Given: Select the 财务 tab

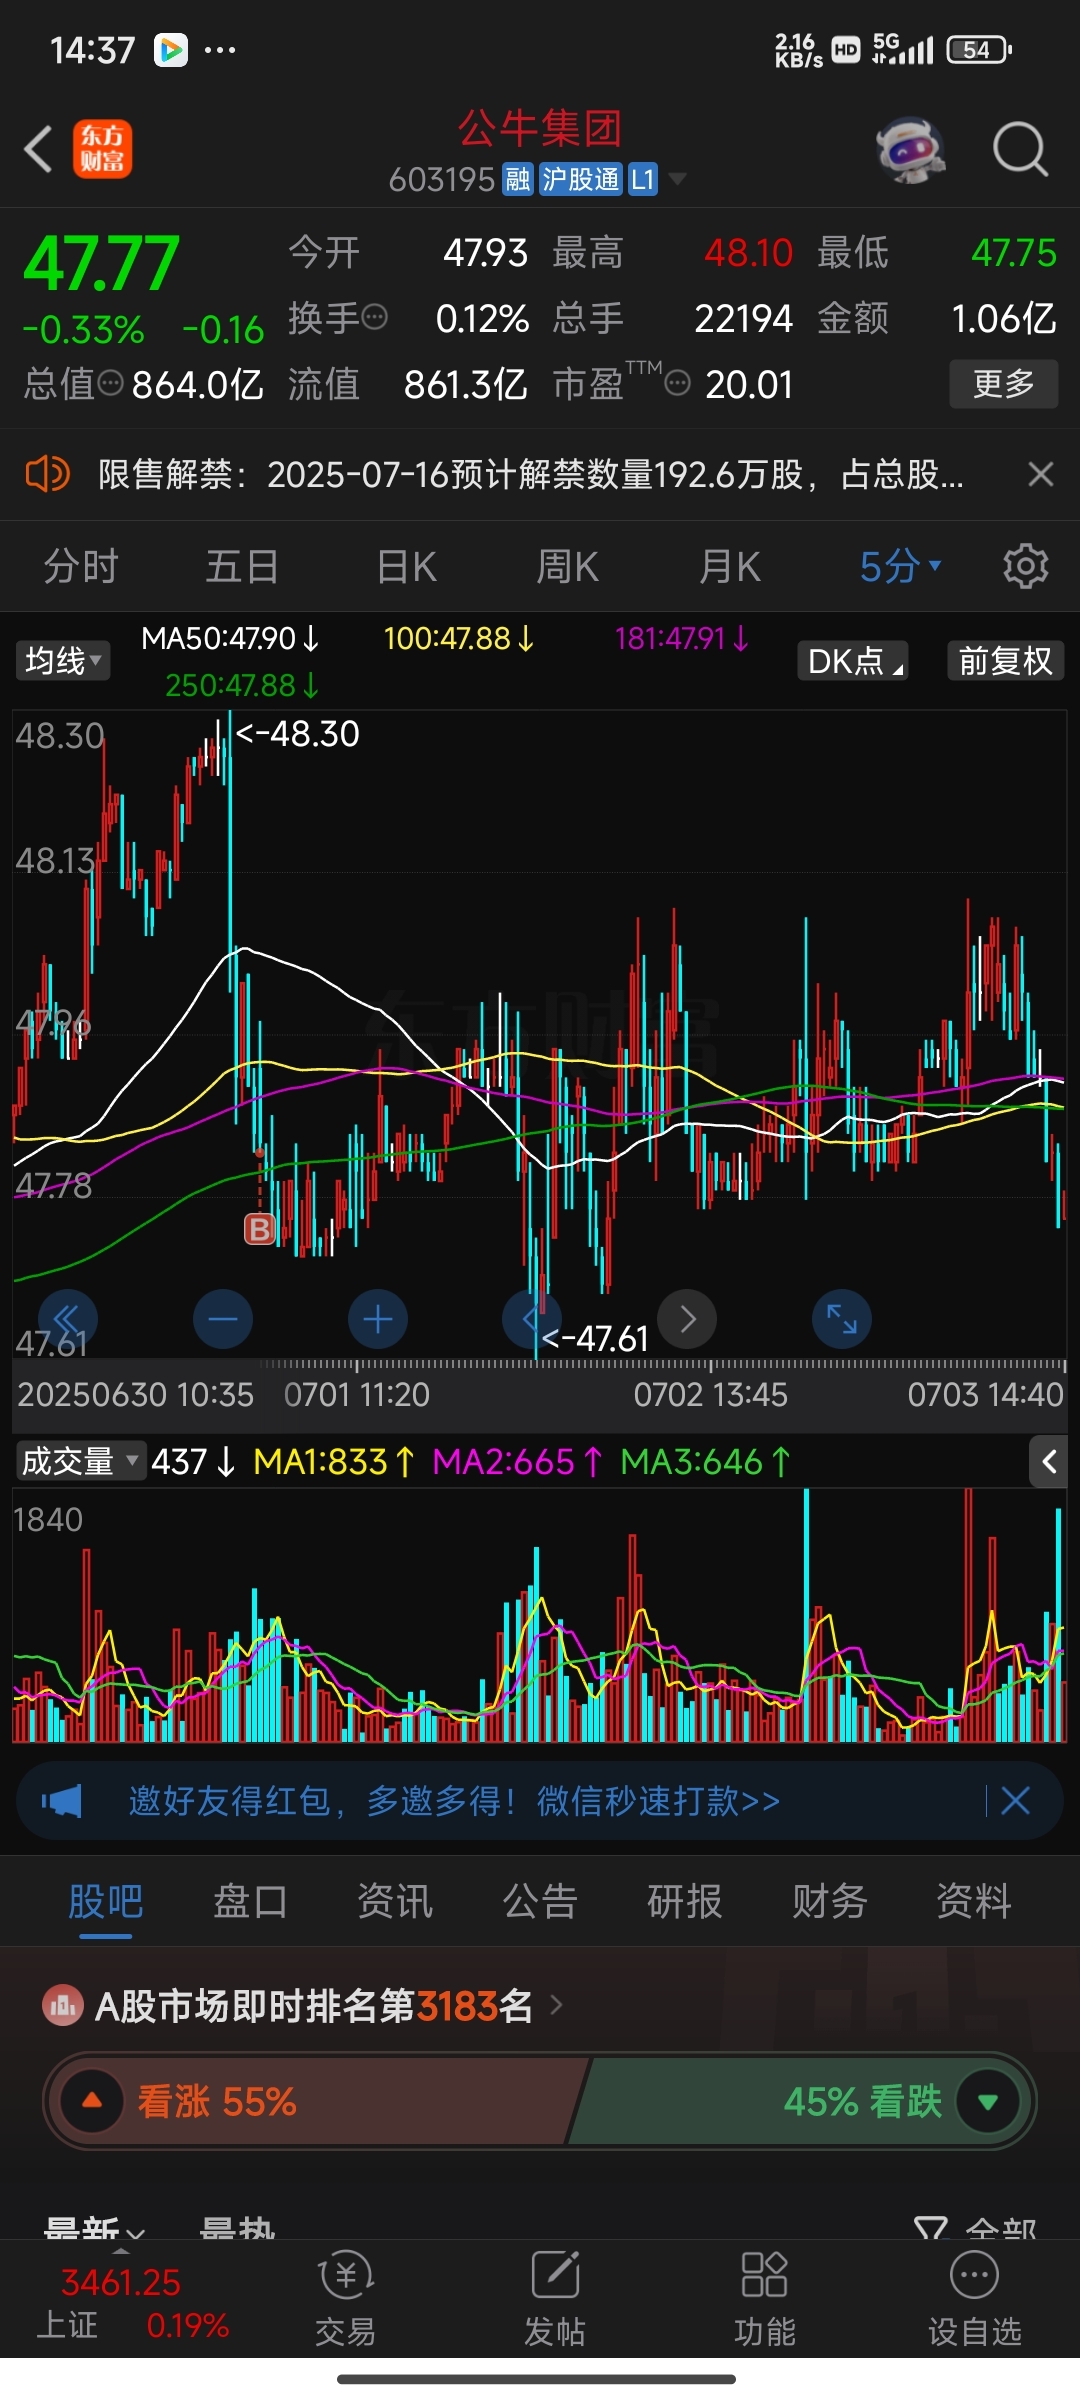Looking at the screenshot, I should pyautogui.click(x=829, y=1901).
